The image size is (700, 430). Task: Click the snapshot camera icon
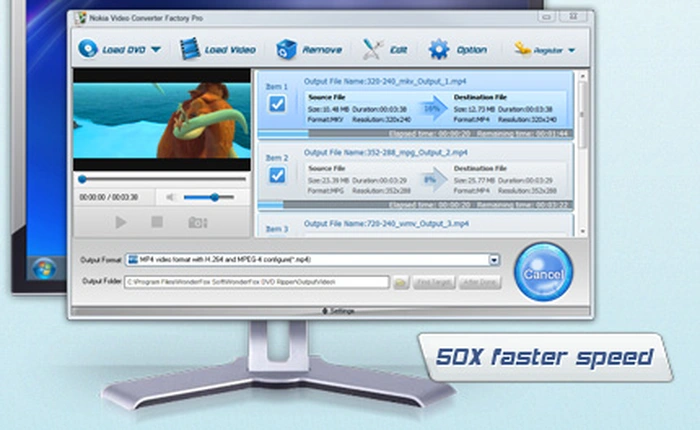point(197,222)
